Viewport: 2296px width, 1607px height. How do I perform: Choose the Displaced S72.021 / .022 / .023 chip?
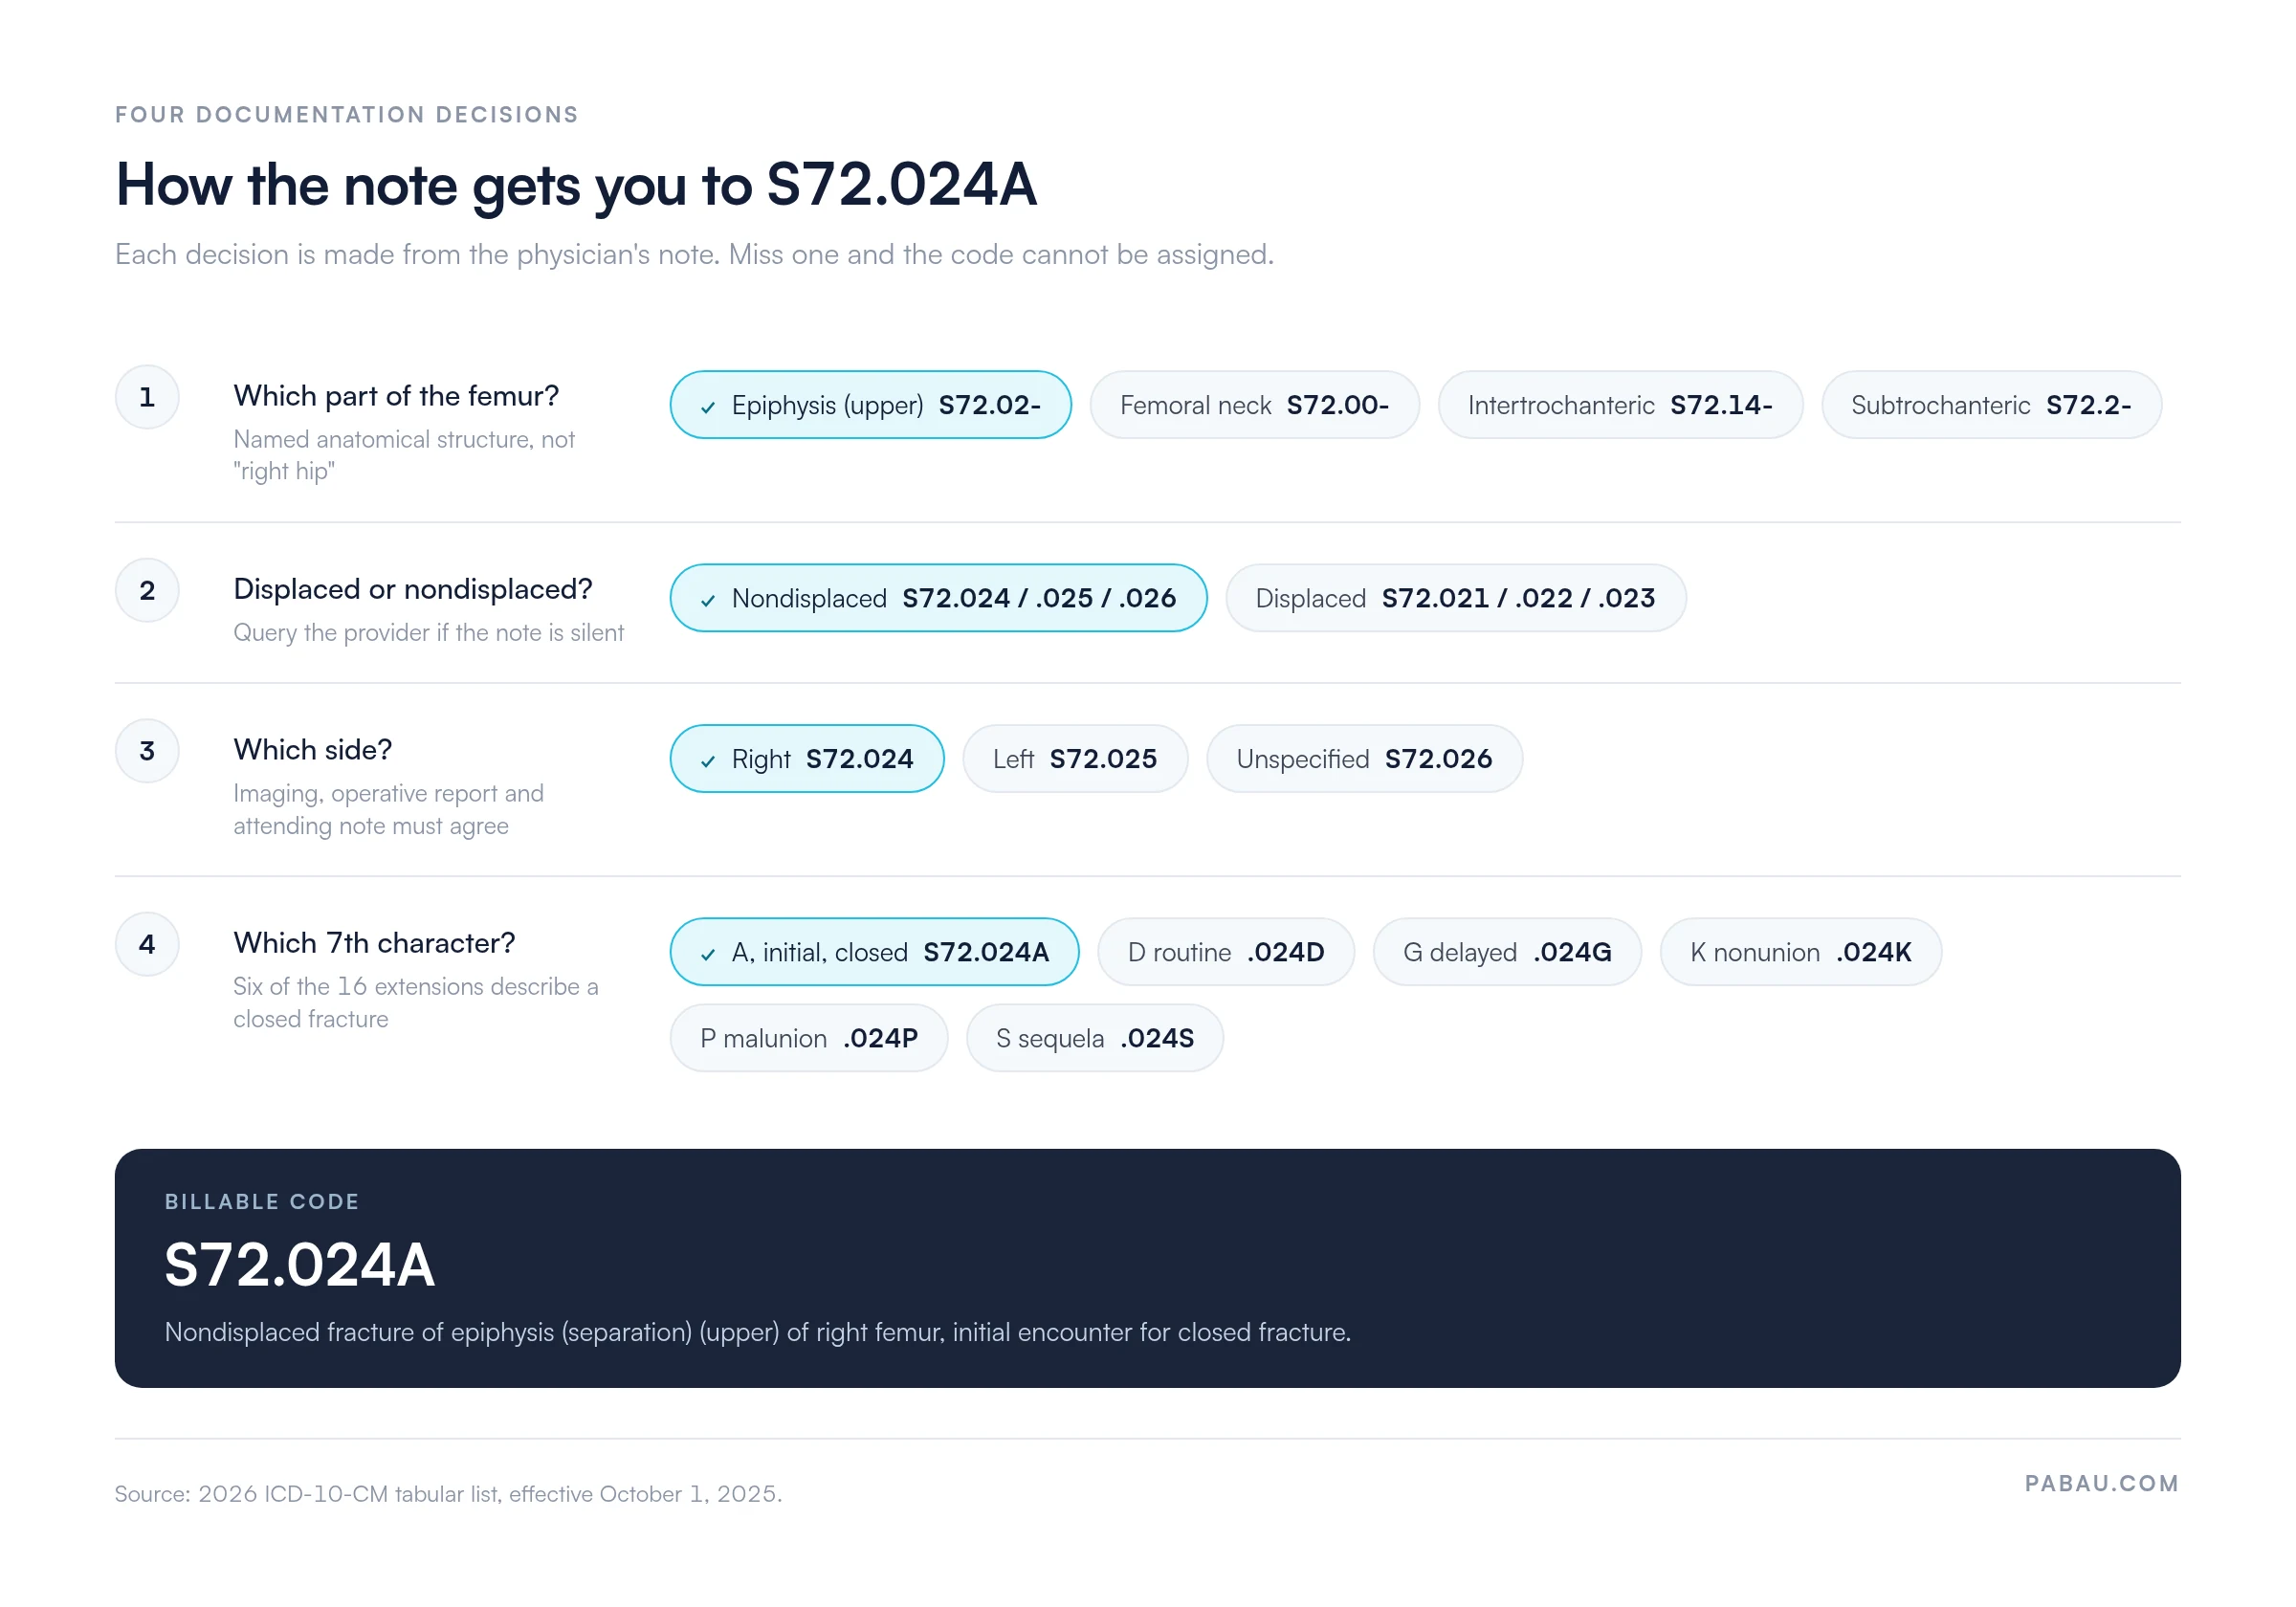(x=1455, y=598)
